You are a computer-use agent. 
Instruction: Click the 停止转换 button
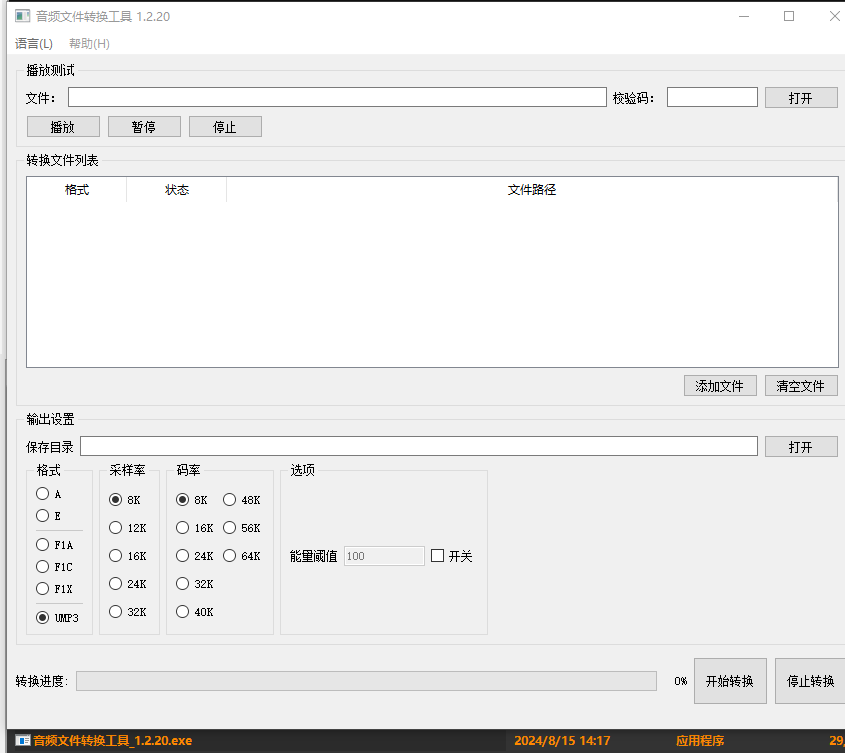click(811, 681)
